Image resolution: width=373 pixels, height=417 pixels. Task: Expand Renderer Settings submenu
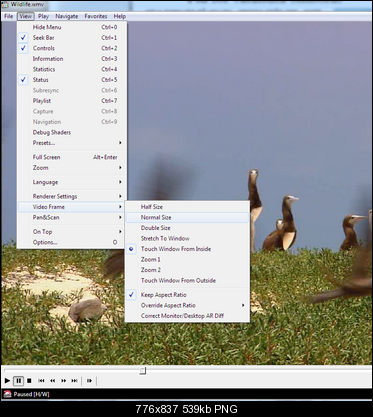(72, 196)
